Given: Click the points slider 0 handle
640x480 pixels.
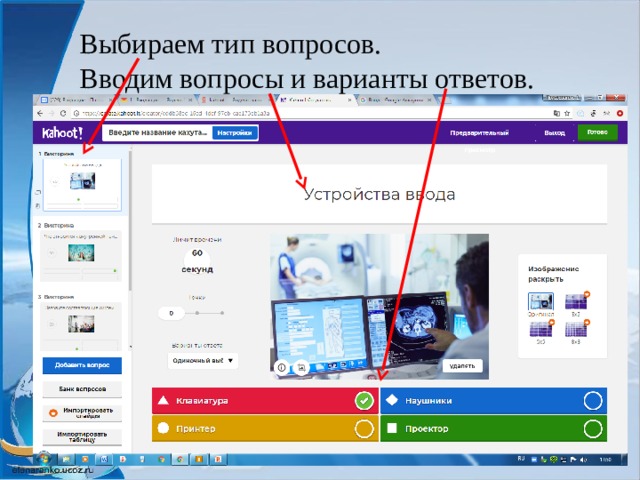Looking at the screenshot, I should point(171,313).
